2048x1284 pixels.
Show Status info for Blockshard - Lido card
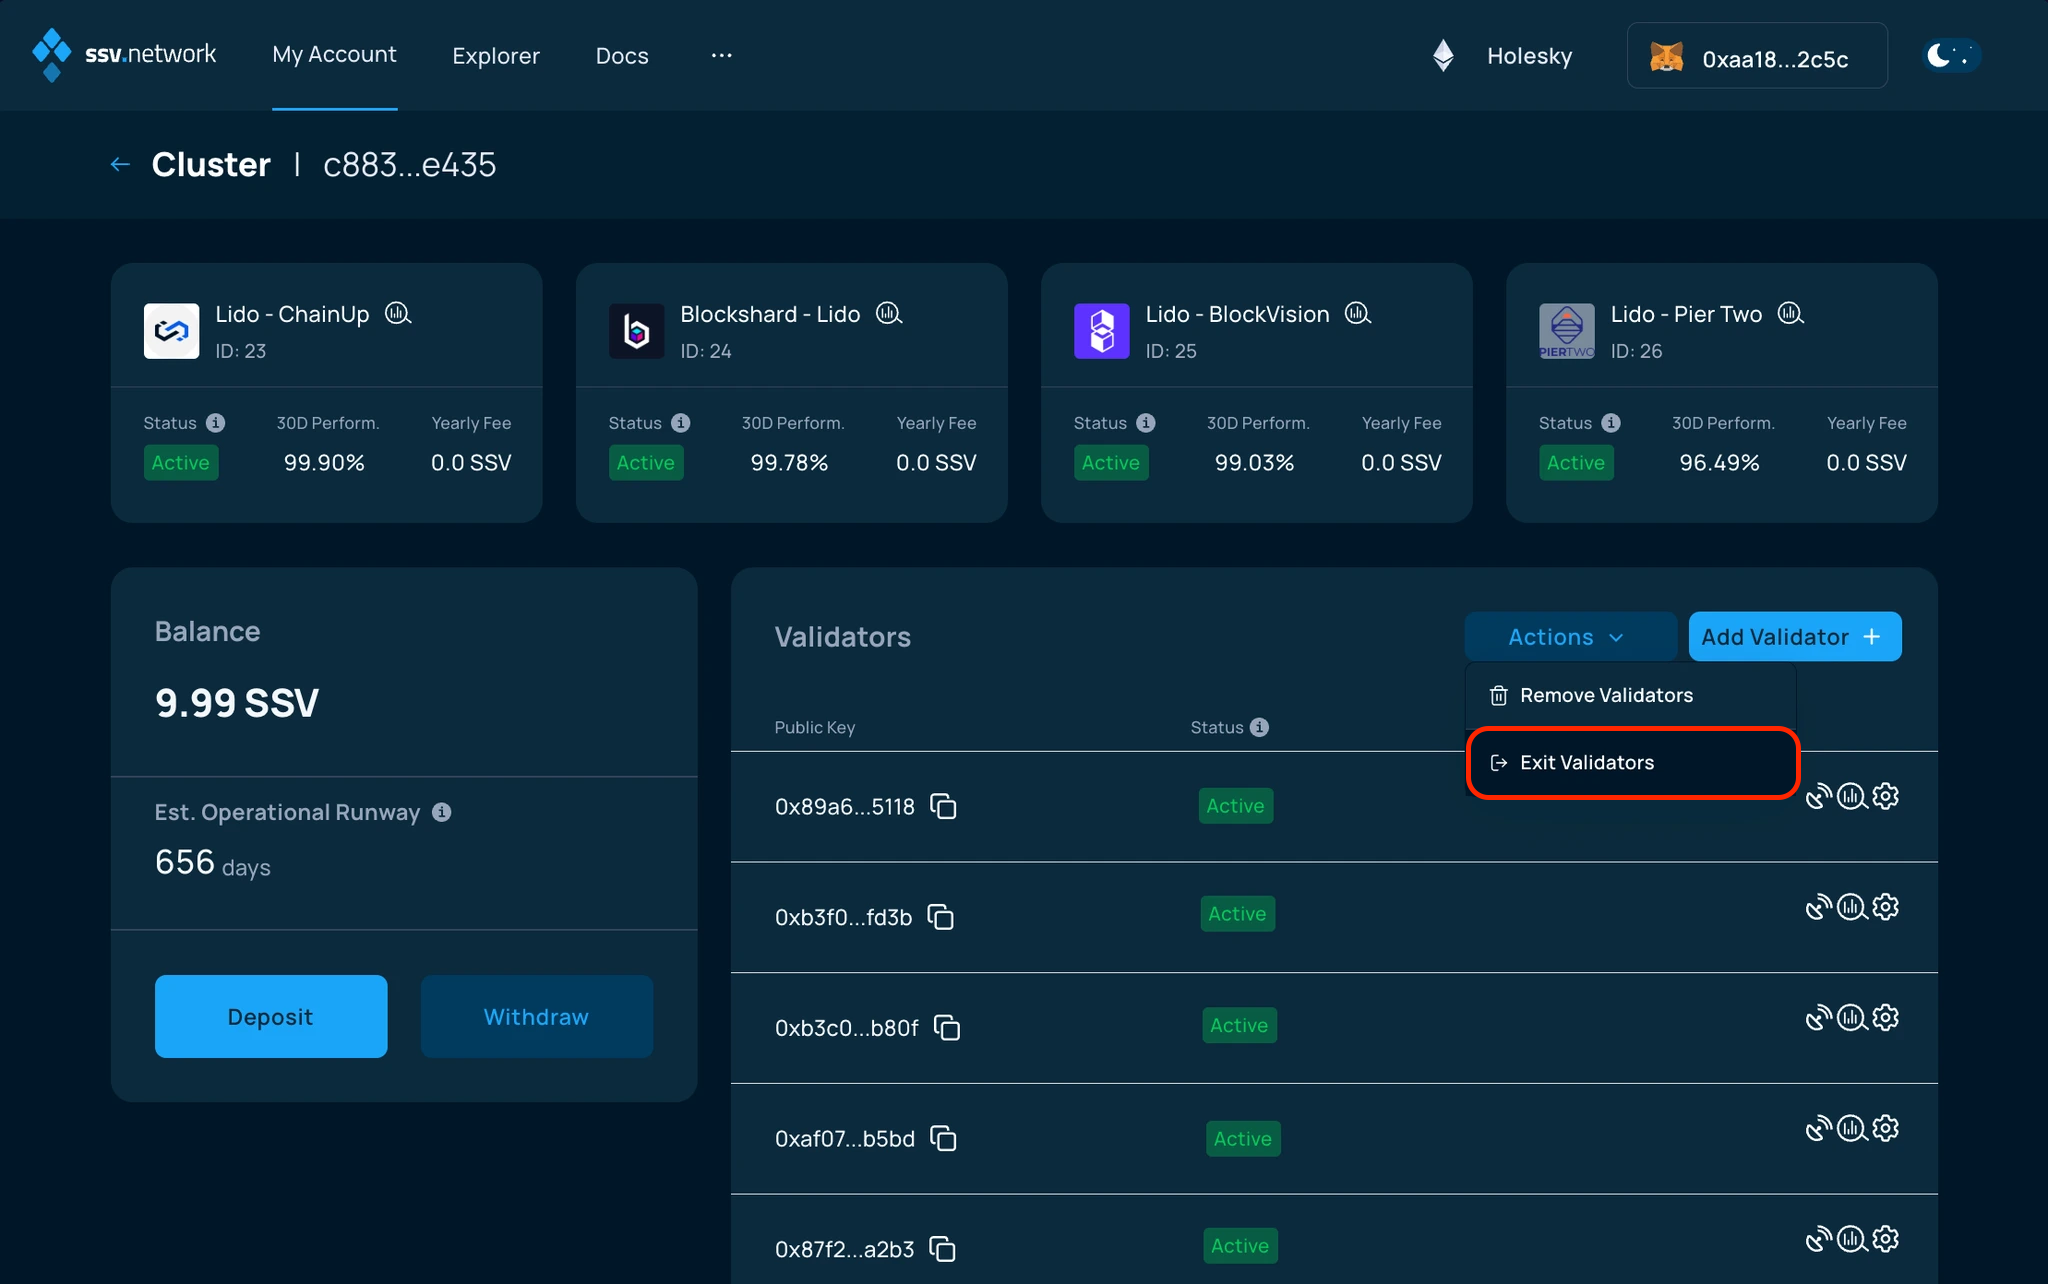click(681, 423)
